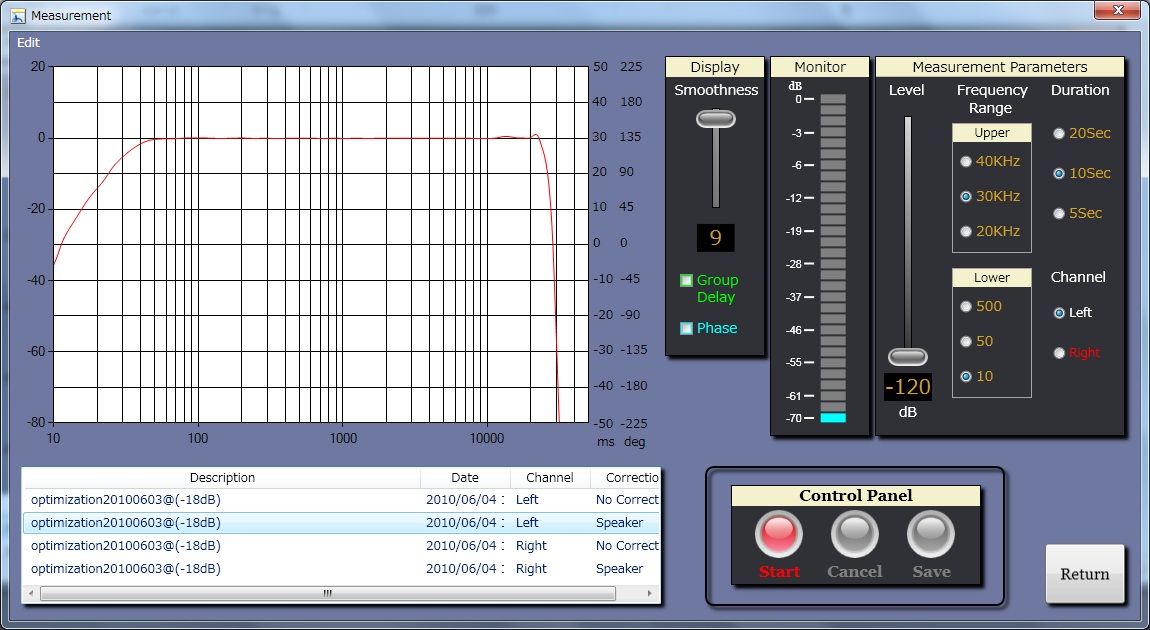Select the Right channel

coord(1059,352)
